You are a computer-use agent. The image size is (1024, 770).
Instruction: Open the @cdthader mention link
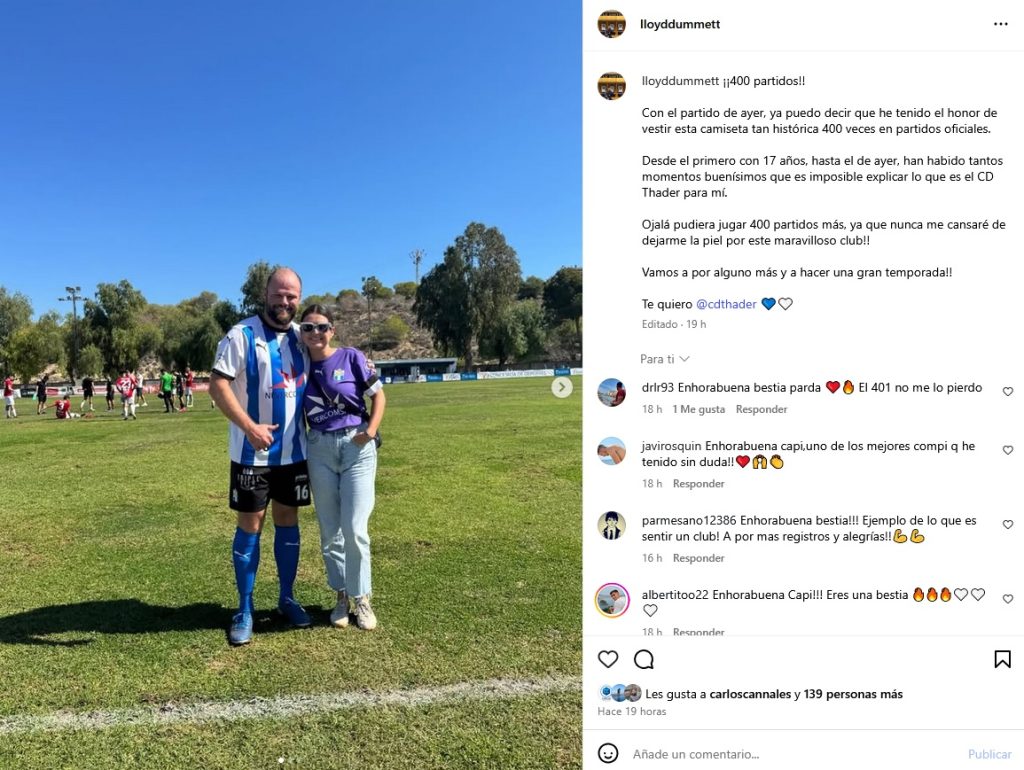[726, 304]
